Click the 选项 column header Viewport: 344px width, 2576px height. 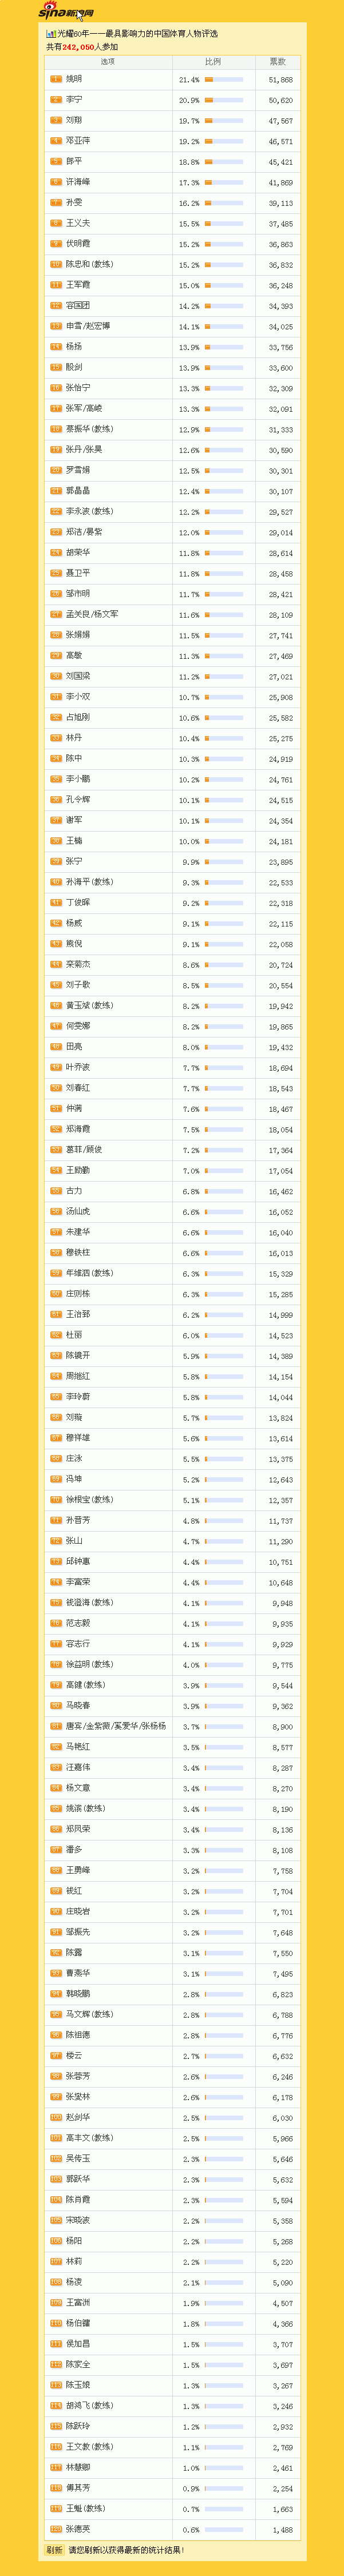pyautogui.click(x=108, y=62)
